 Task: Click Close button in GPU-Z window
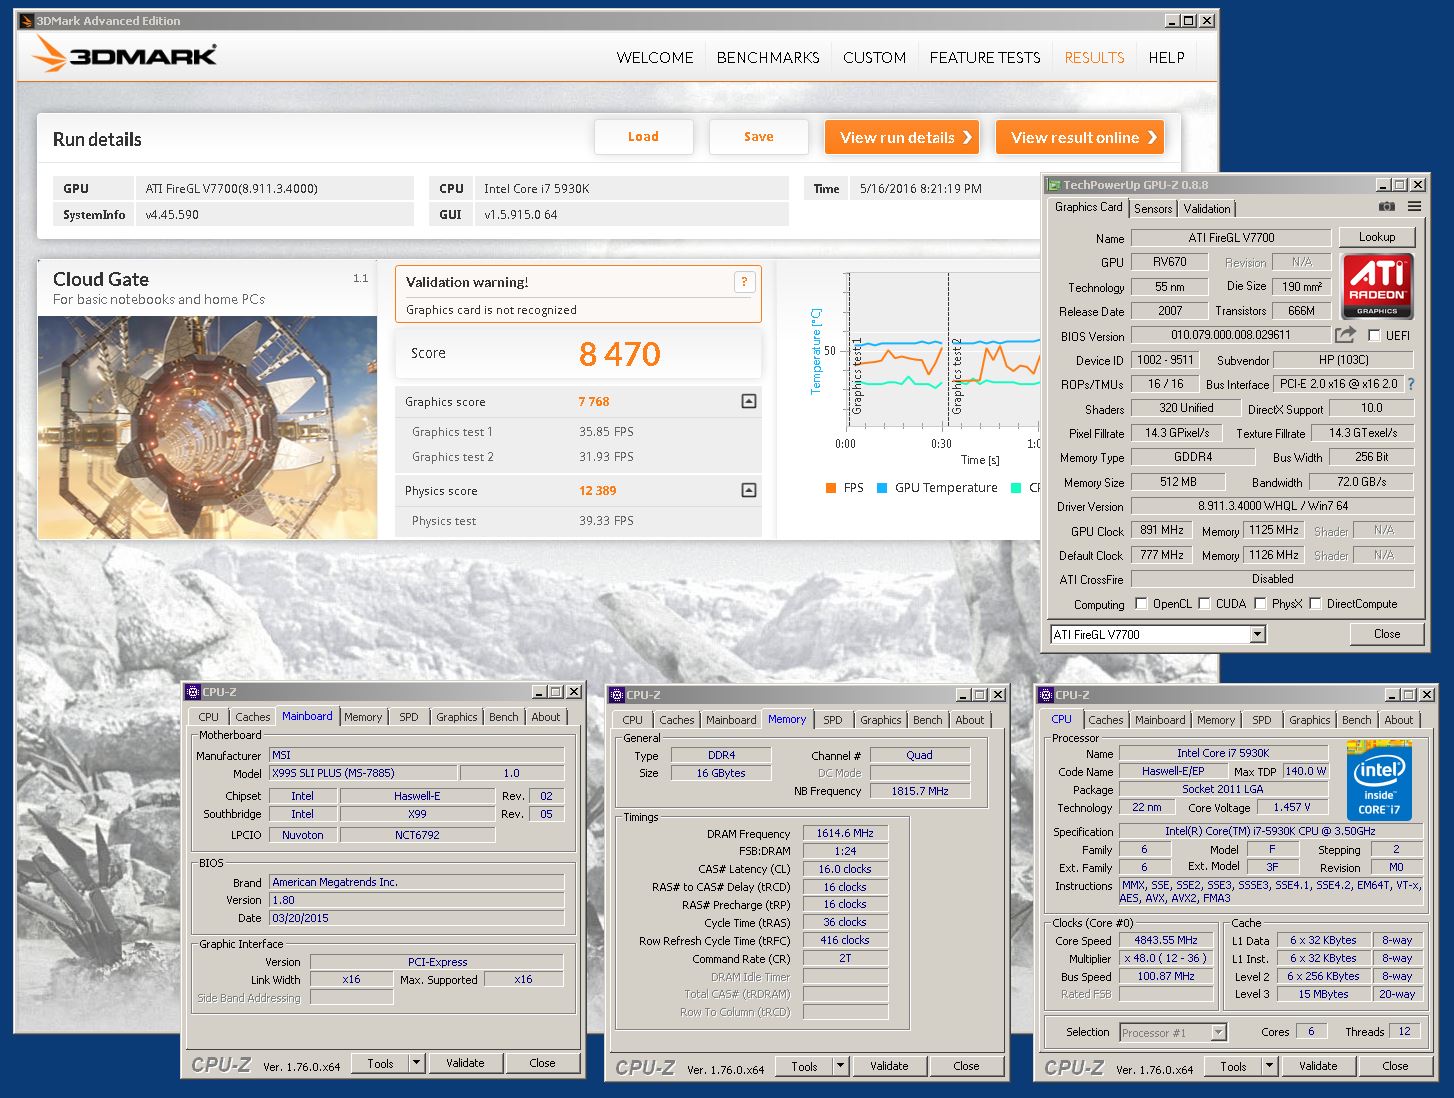point(1387,634)
